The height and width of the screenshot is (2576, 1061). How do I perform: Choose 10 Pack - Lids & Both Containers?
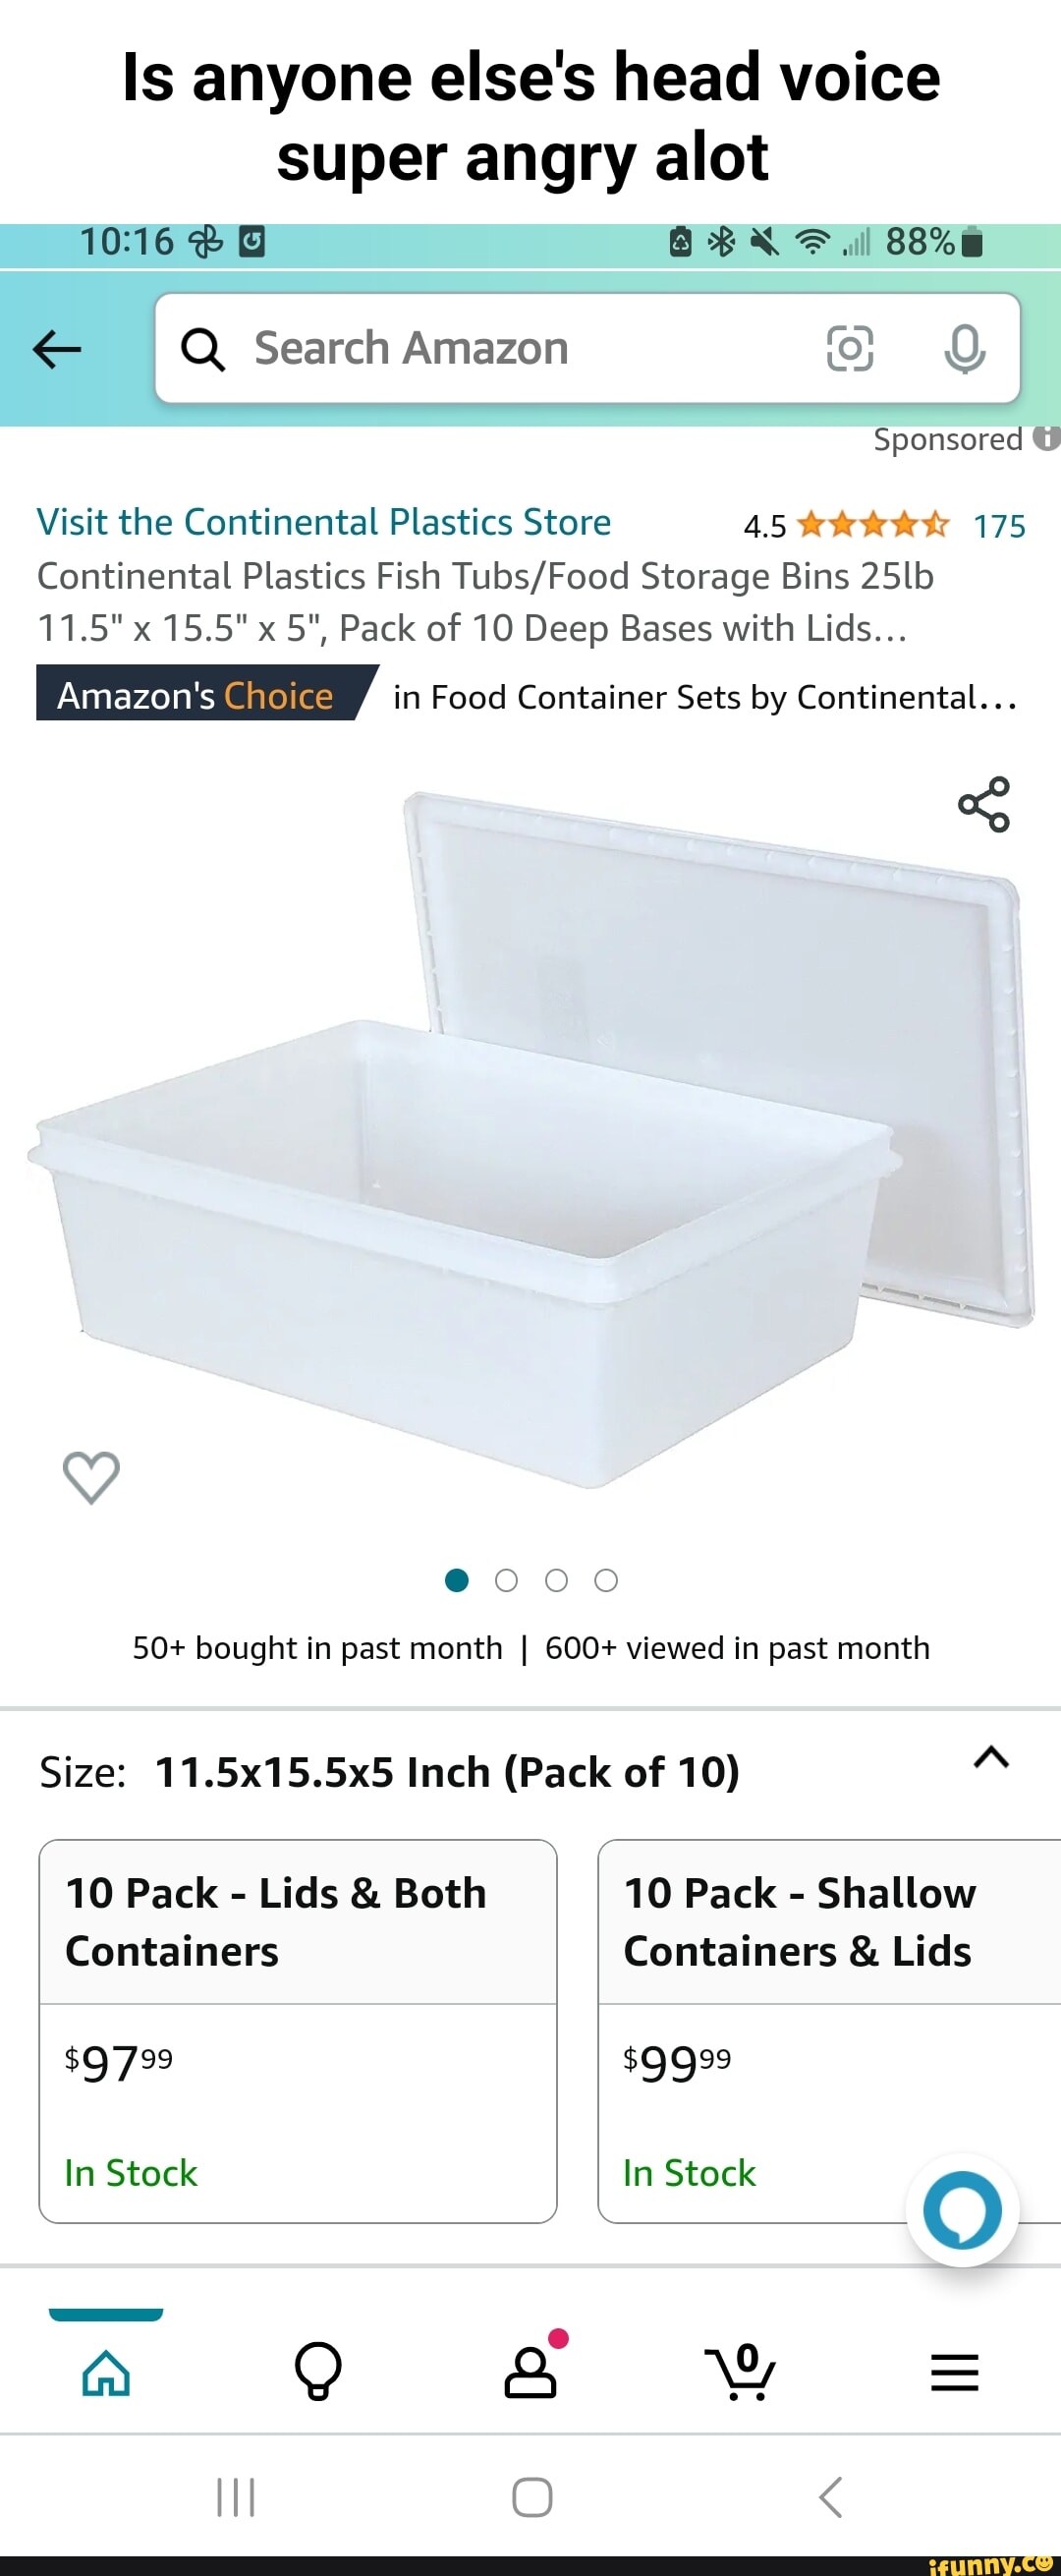[x=298, y=2031]
